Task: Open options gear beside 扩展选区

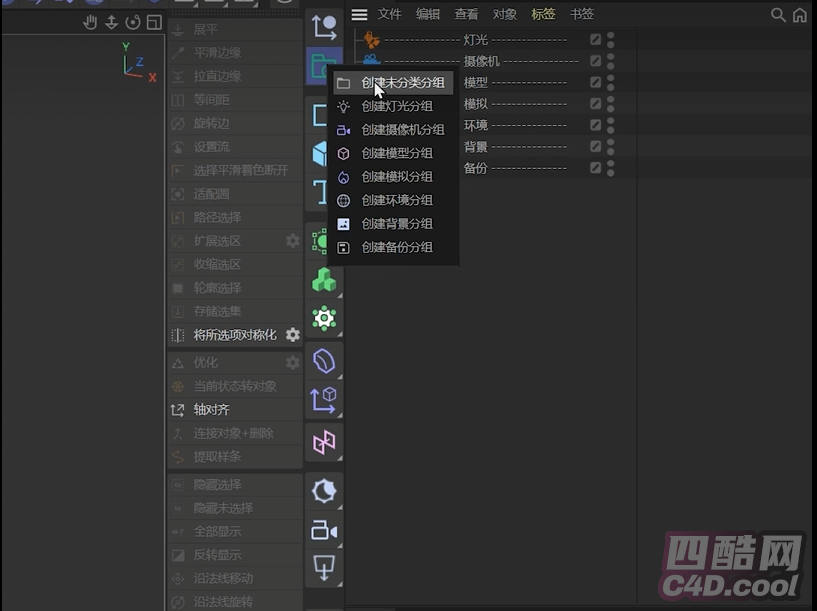Action: pyautogui.click(x=293, y=241)
